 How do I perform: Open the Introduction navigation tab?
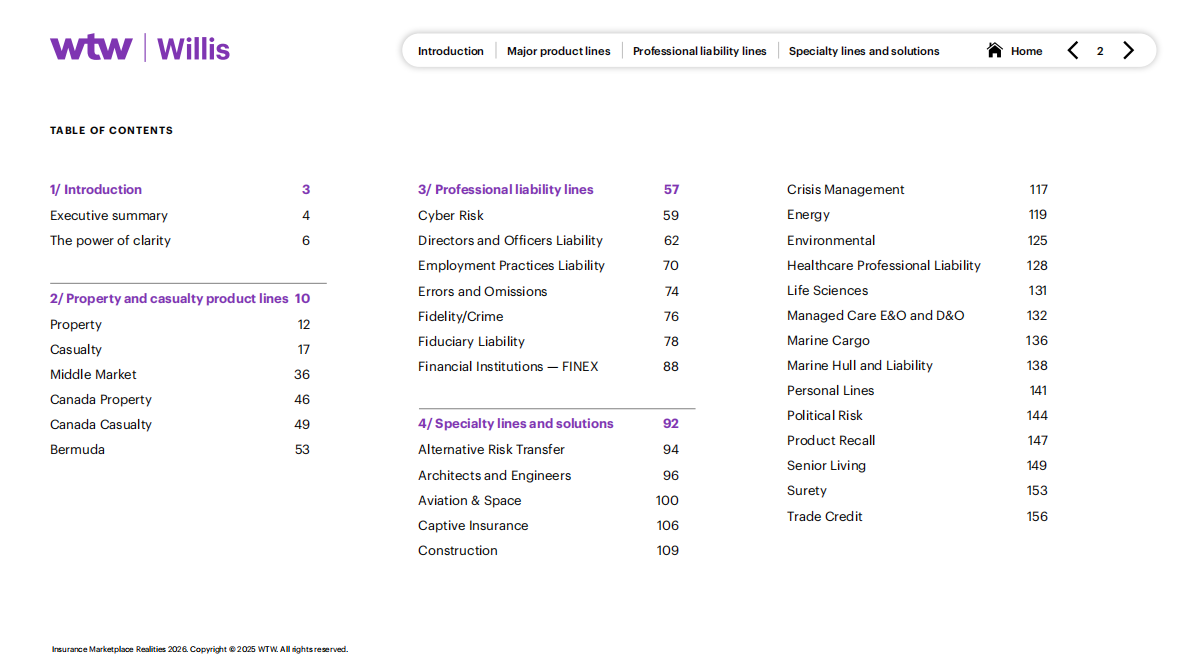pyautogui.click(x=450, y=51)
